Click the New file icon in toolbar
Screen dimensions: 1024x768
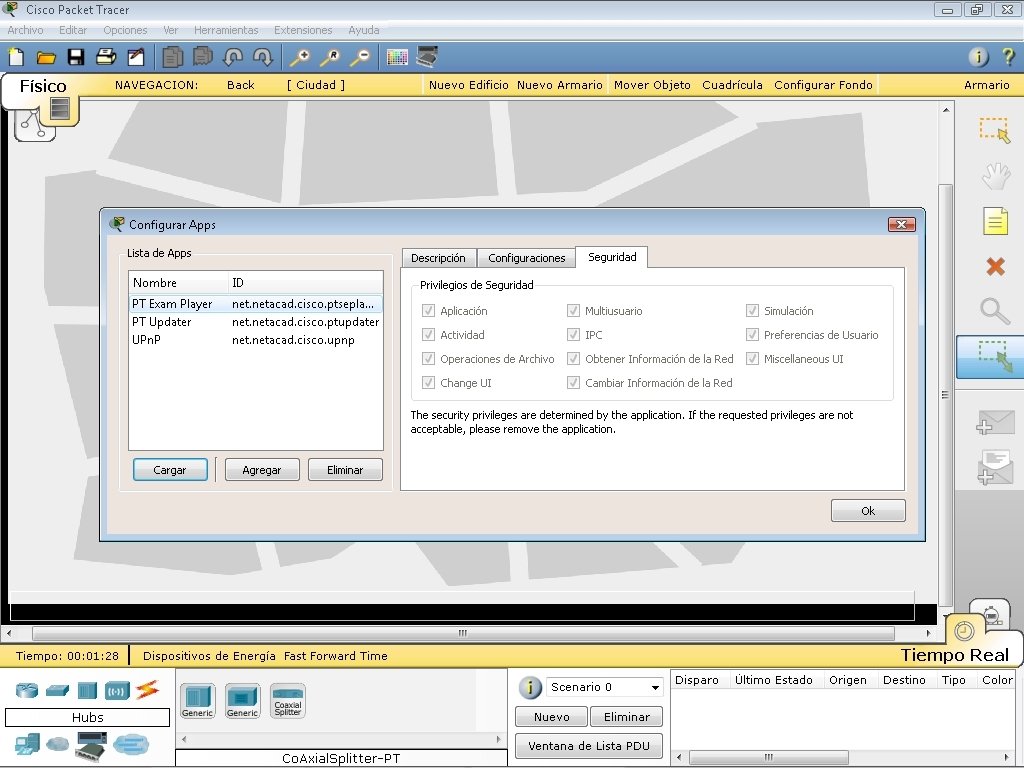[x=16, y=57]
